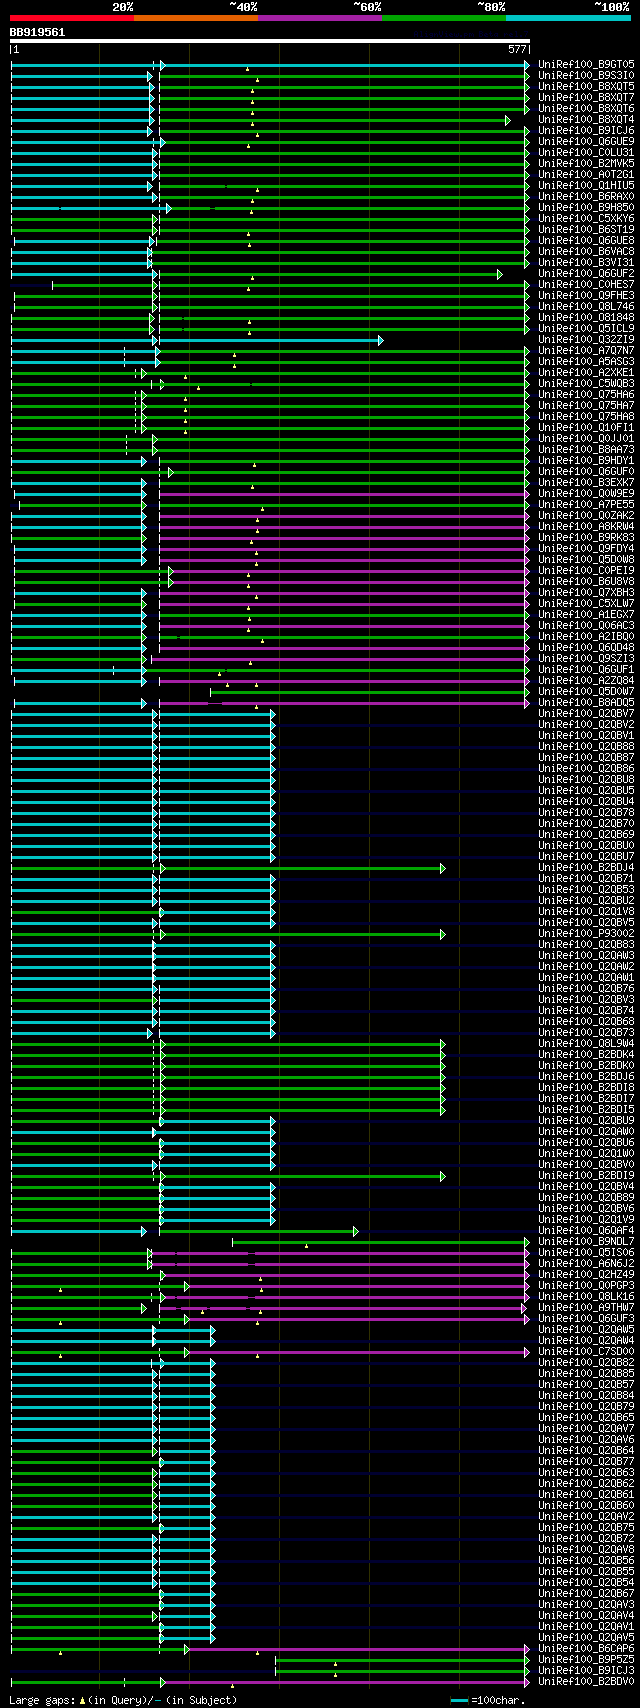Select the UniRef100_Q7XBH3 label
Viewport: 640px width, 1708px height.
(586, 593)
